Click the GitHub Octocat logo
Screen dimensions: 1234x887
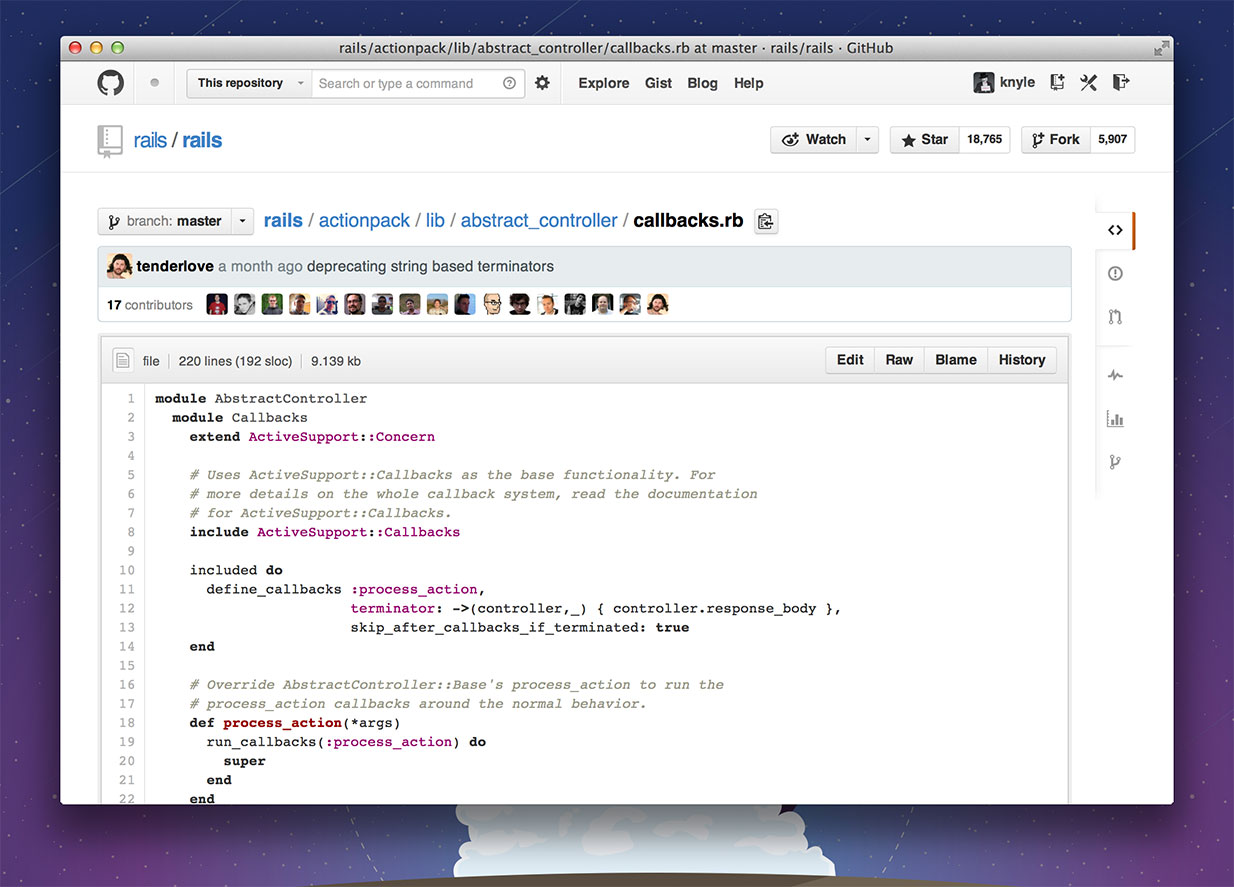[111, 83]
